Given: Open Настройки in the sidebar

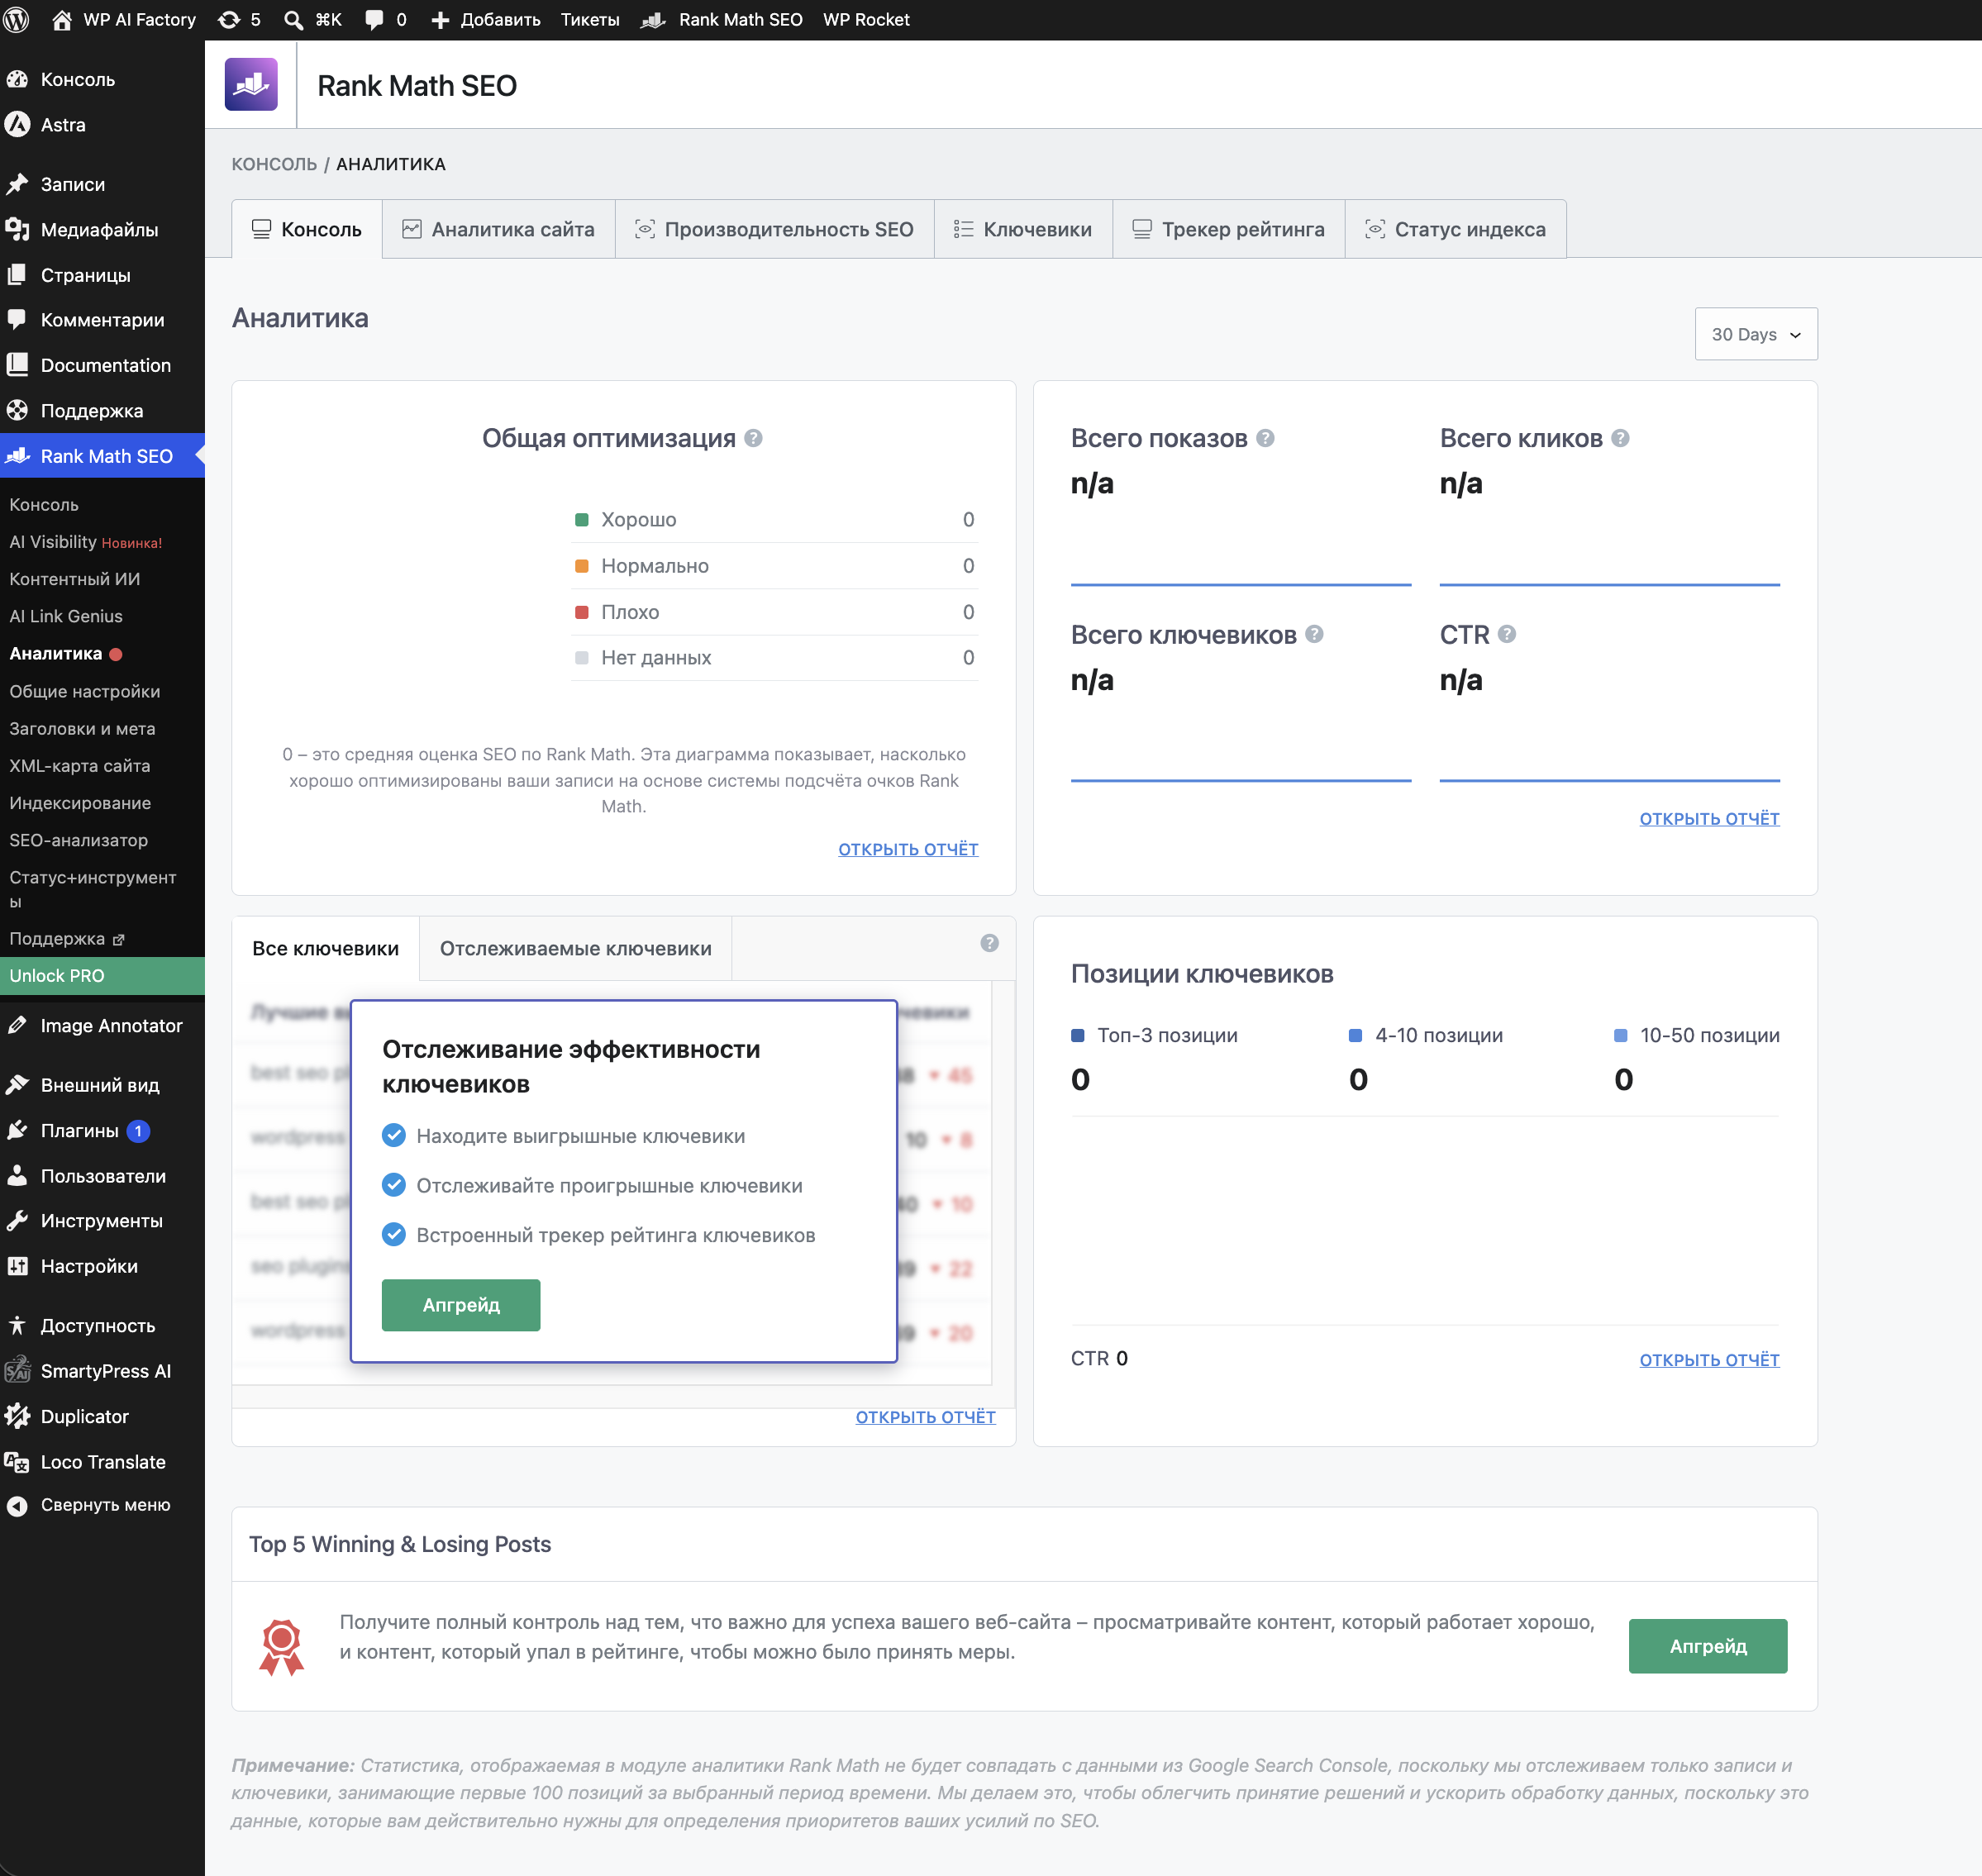Looking at the screenshot, I should tap(102, 1266).
